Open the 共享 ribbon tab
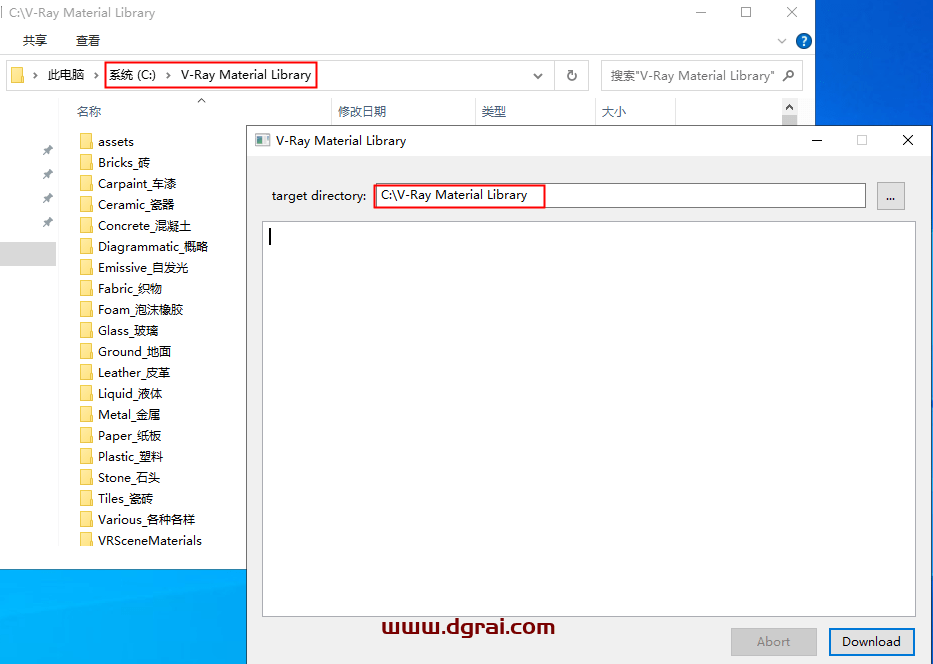Screen dimensions: 933x664 [x=35, y=40]
